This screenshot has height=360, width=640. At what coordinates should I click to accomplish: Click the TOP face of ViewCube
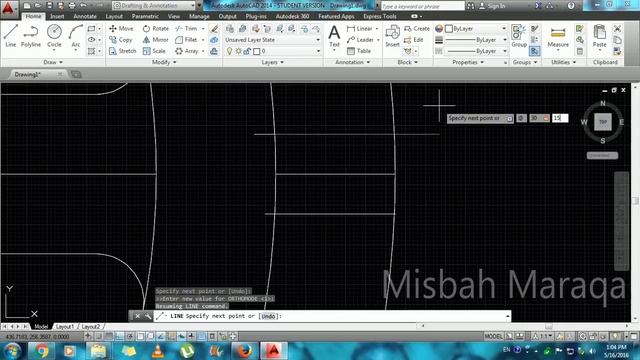pos(602,122)
